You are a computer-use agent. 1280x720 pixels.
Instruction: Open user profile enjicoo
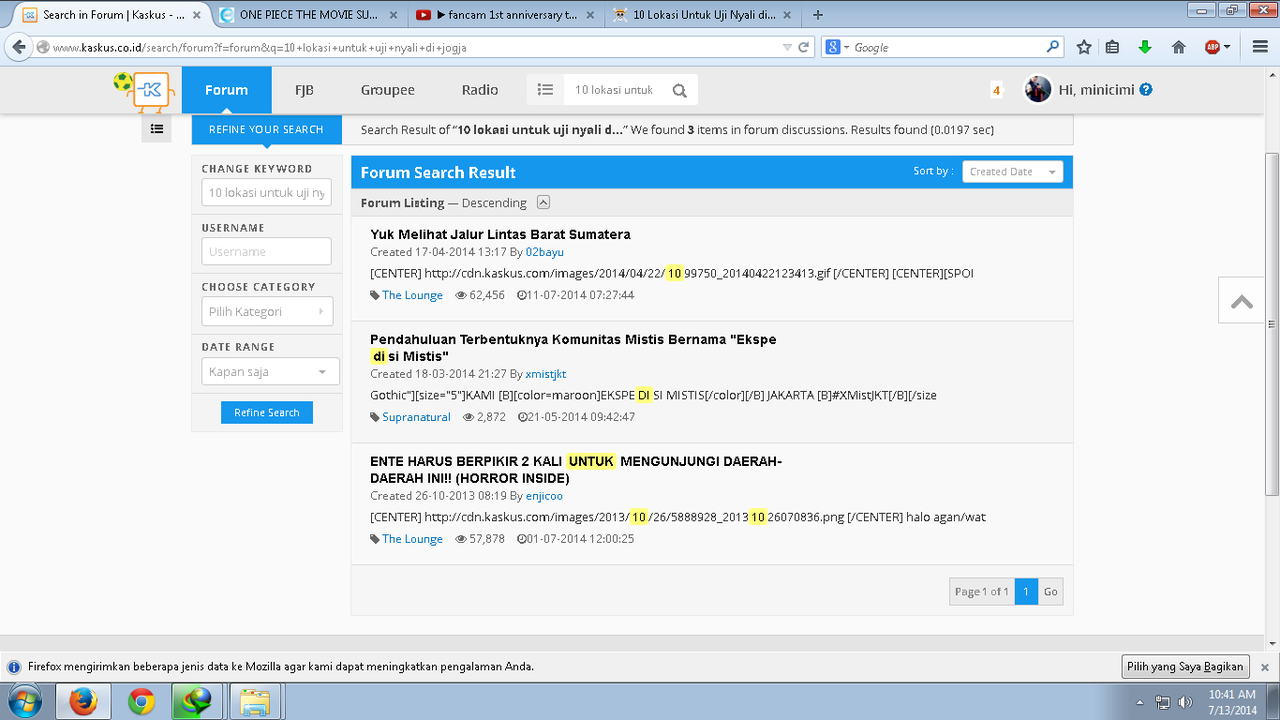(544, 496)
